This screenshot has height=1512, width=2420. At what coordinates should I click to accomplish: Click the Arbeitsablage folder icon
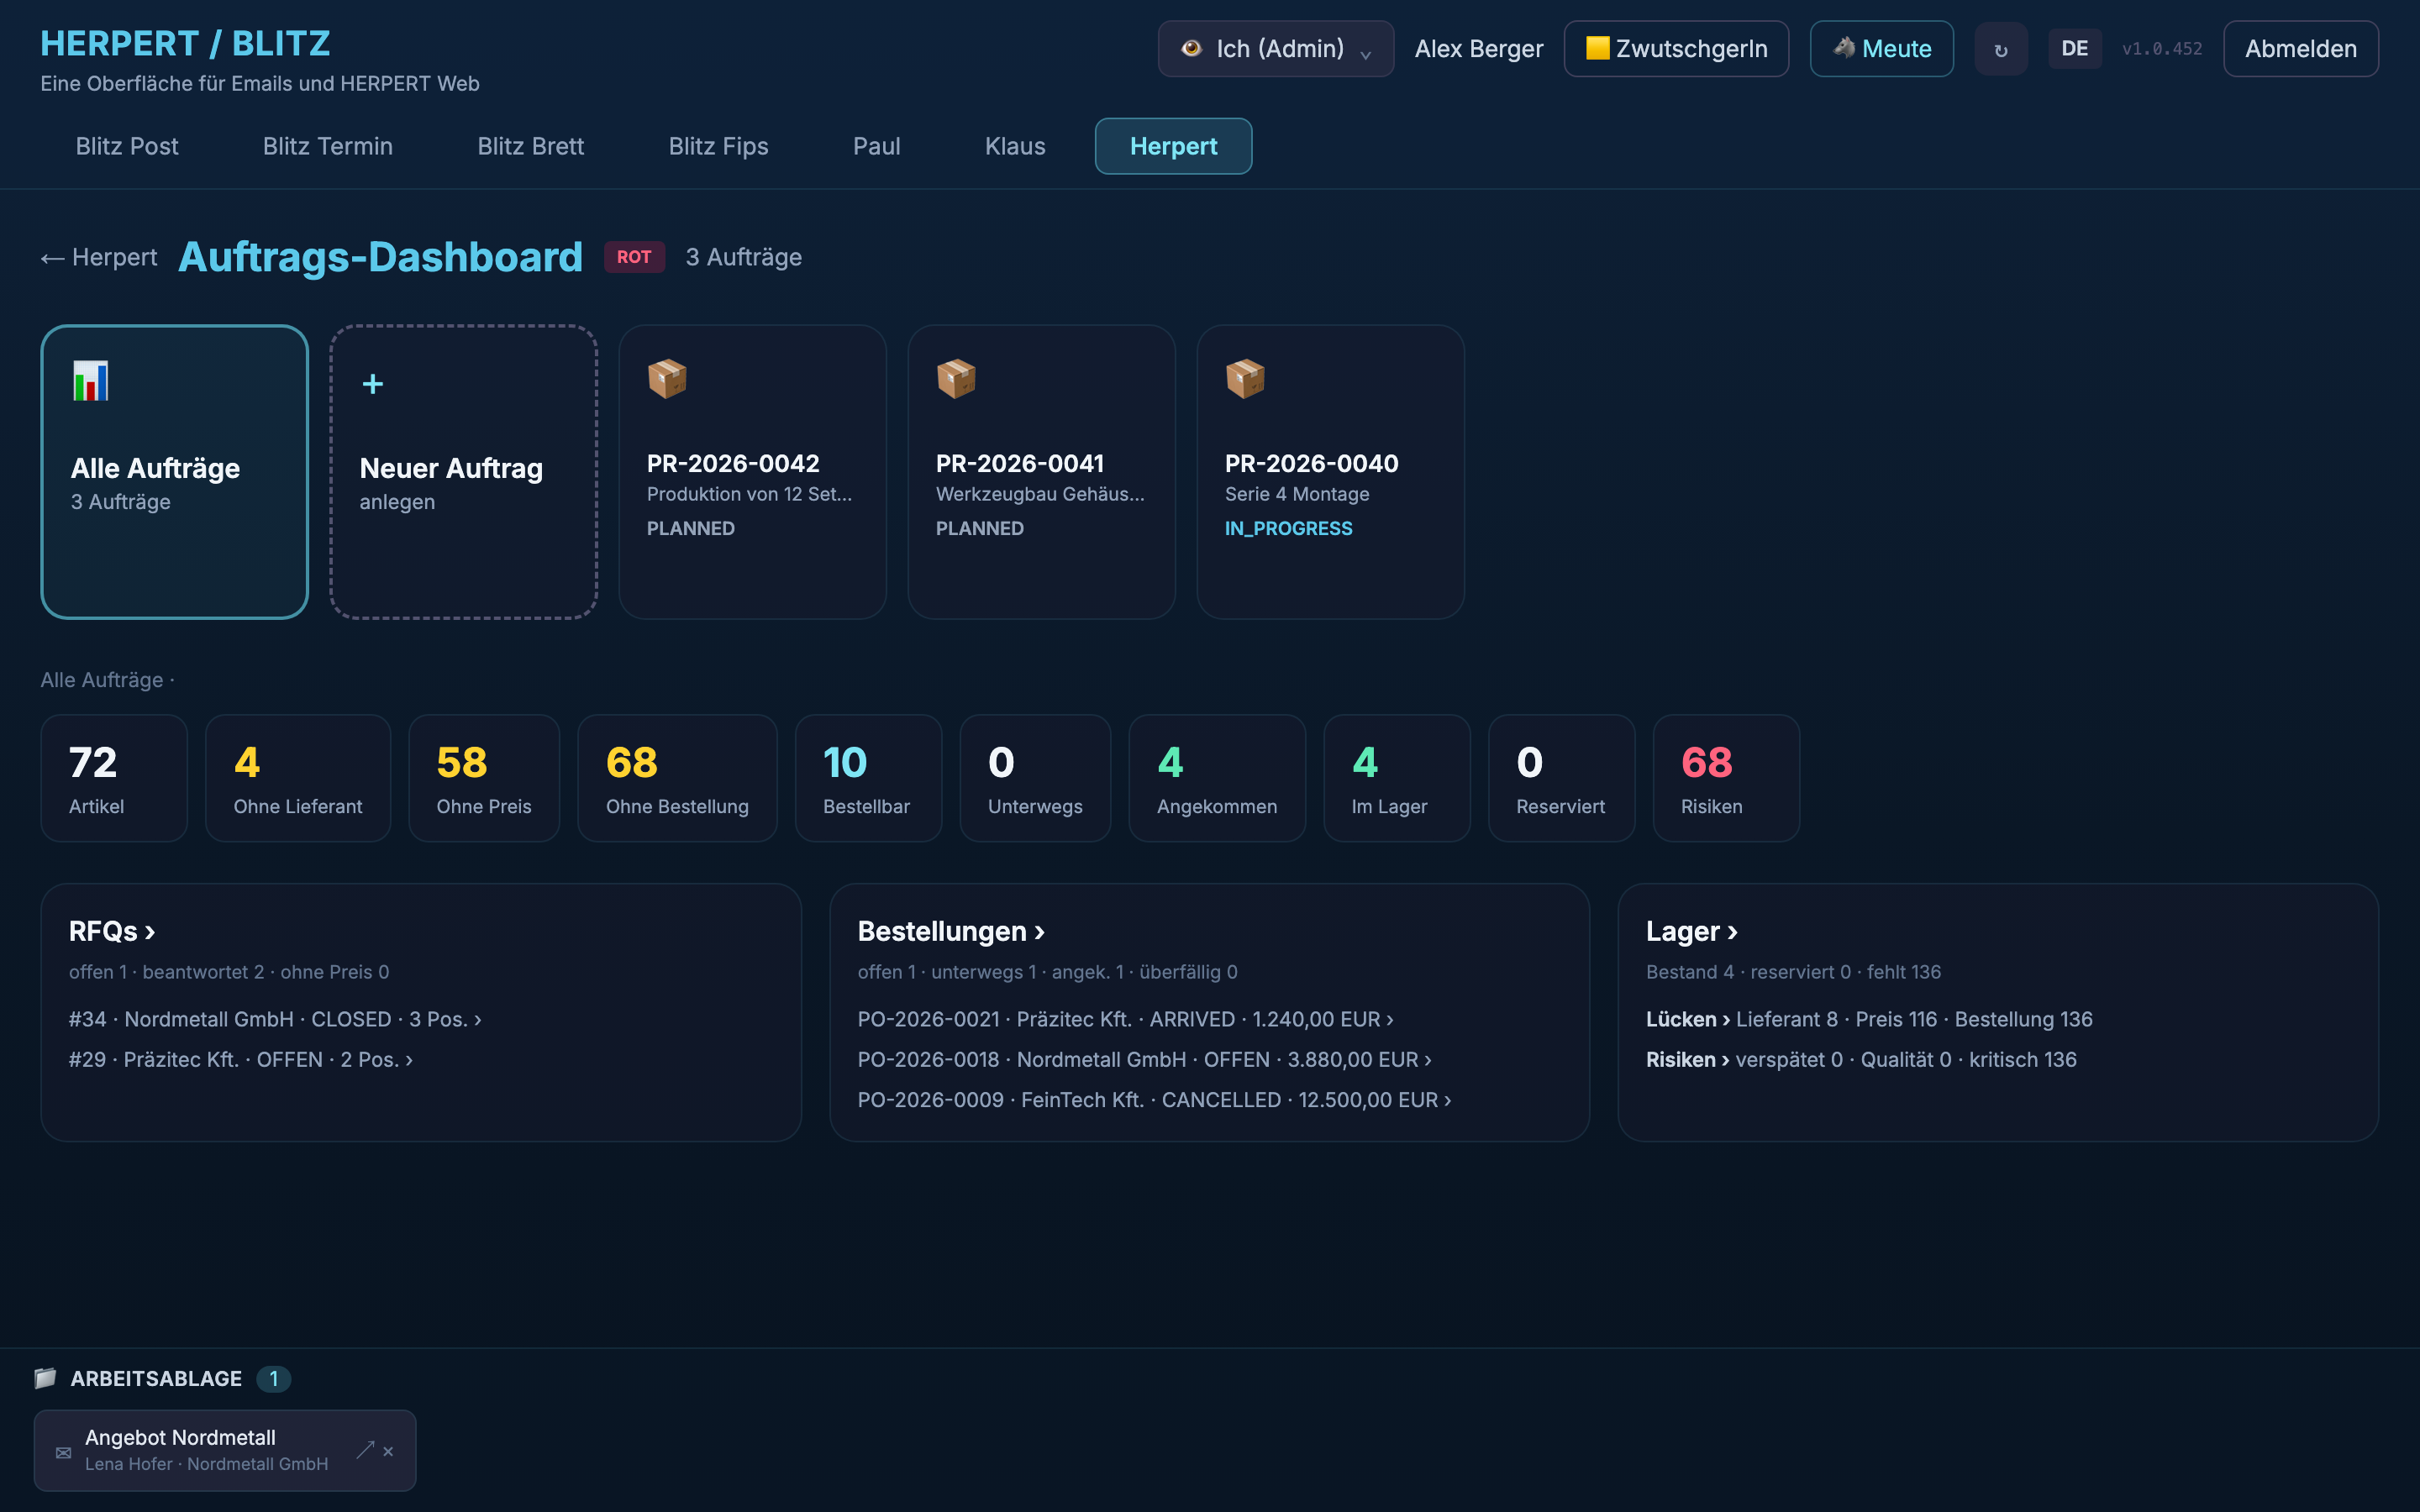tap(45, 1378)
